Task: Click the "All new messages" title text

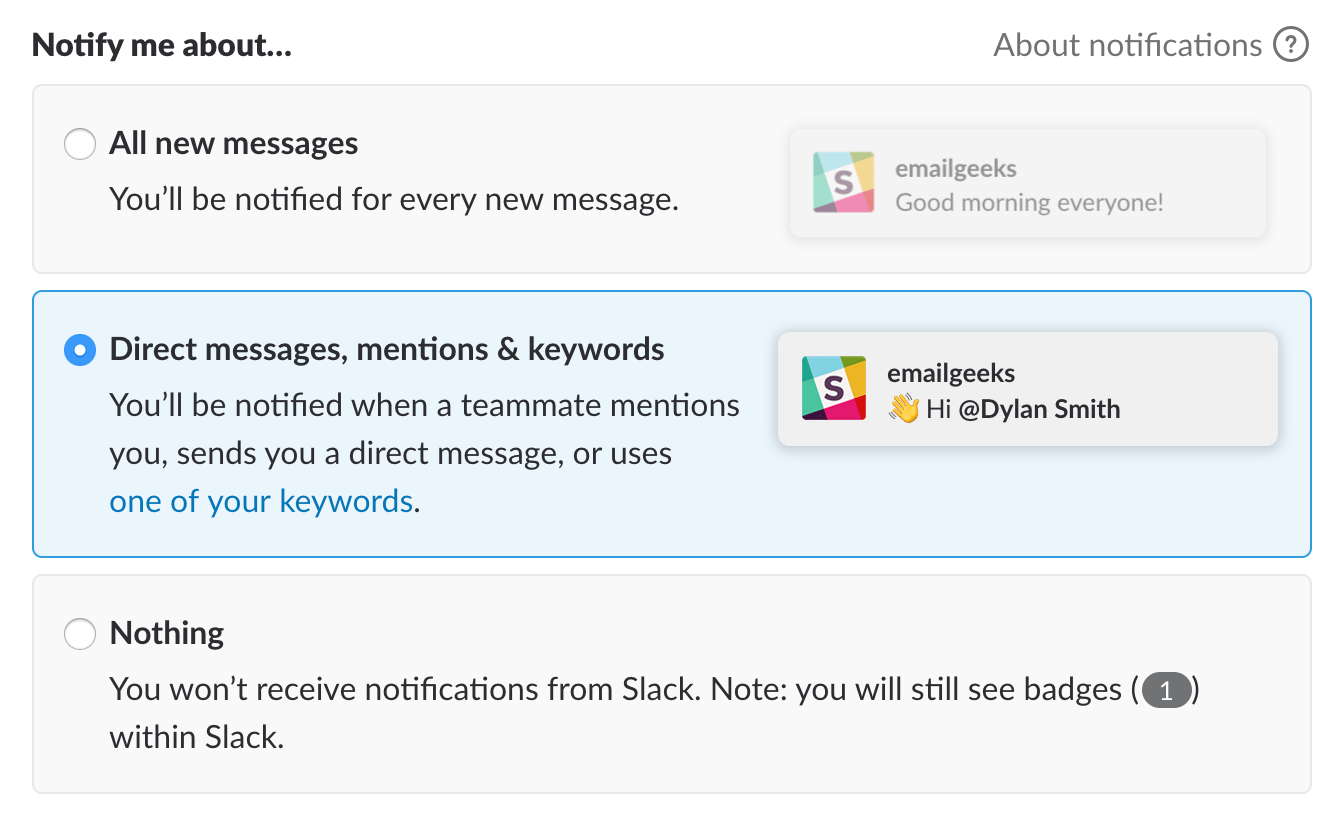Action: tap(234, 144)
